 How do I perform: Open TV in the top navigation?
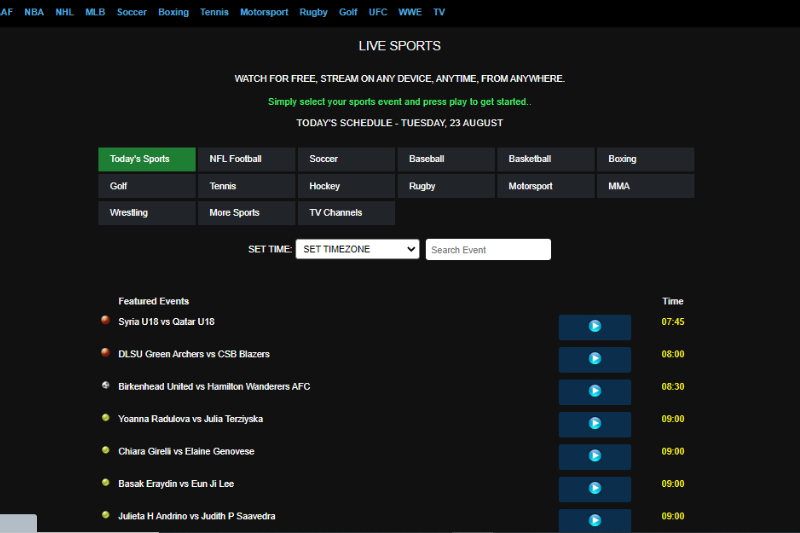439,12
